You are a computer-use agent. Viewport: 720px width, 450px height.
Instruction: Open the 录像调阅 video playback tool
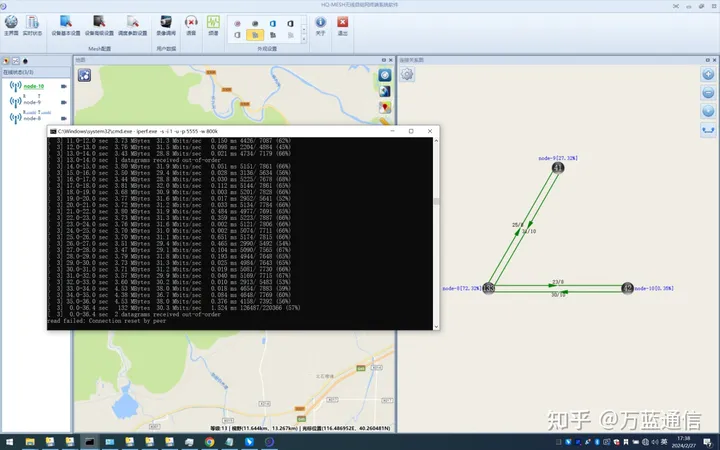(166, 24)
